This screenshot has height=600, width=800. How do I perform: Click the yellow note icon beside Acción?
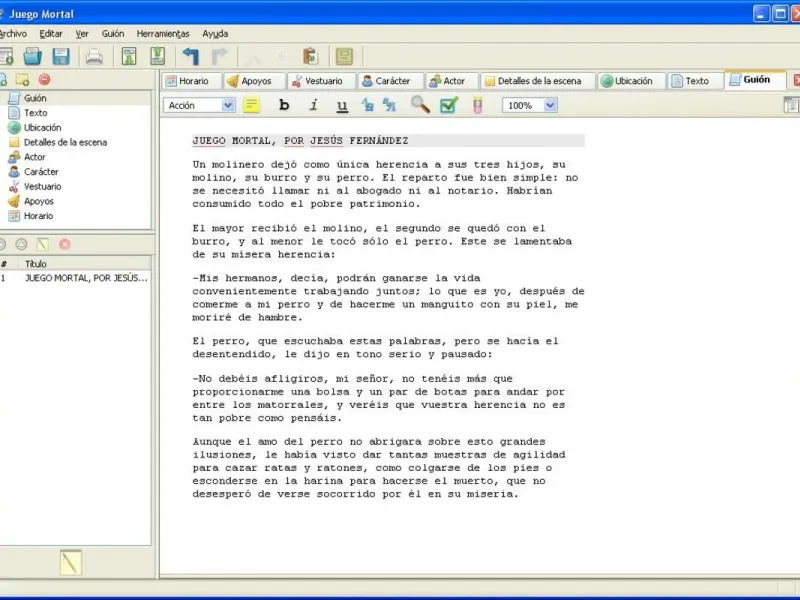251,105
